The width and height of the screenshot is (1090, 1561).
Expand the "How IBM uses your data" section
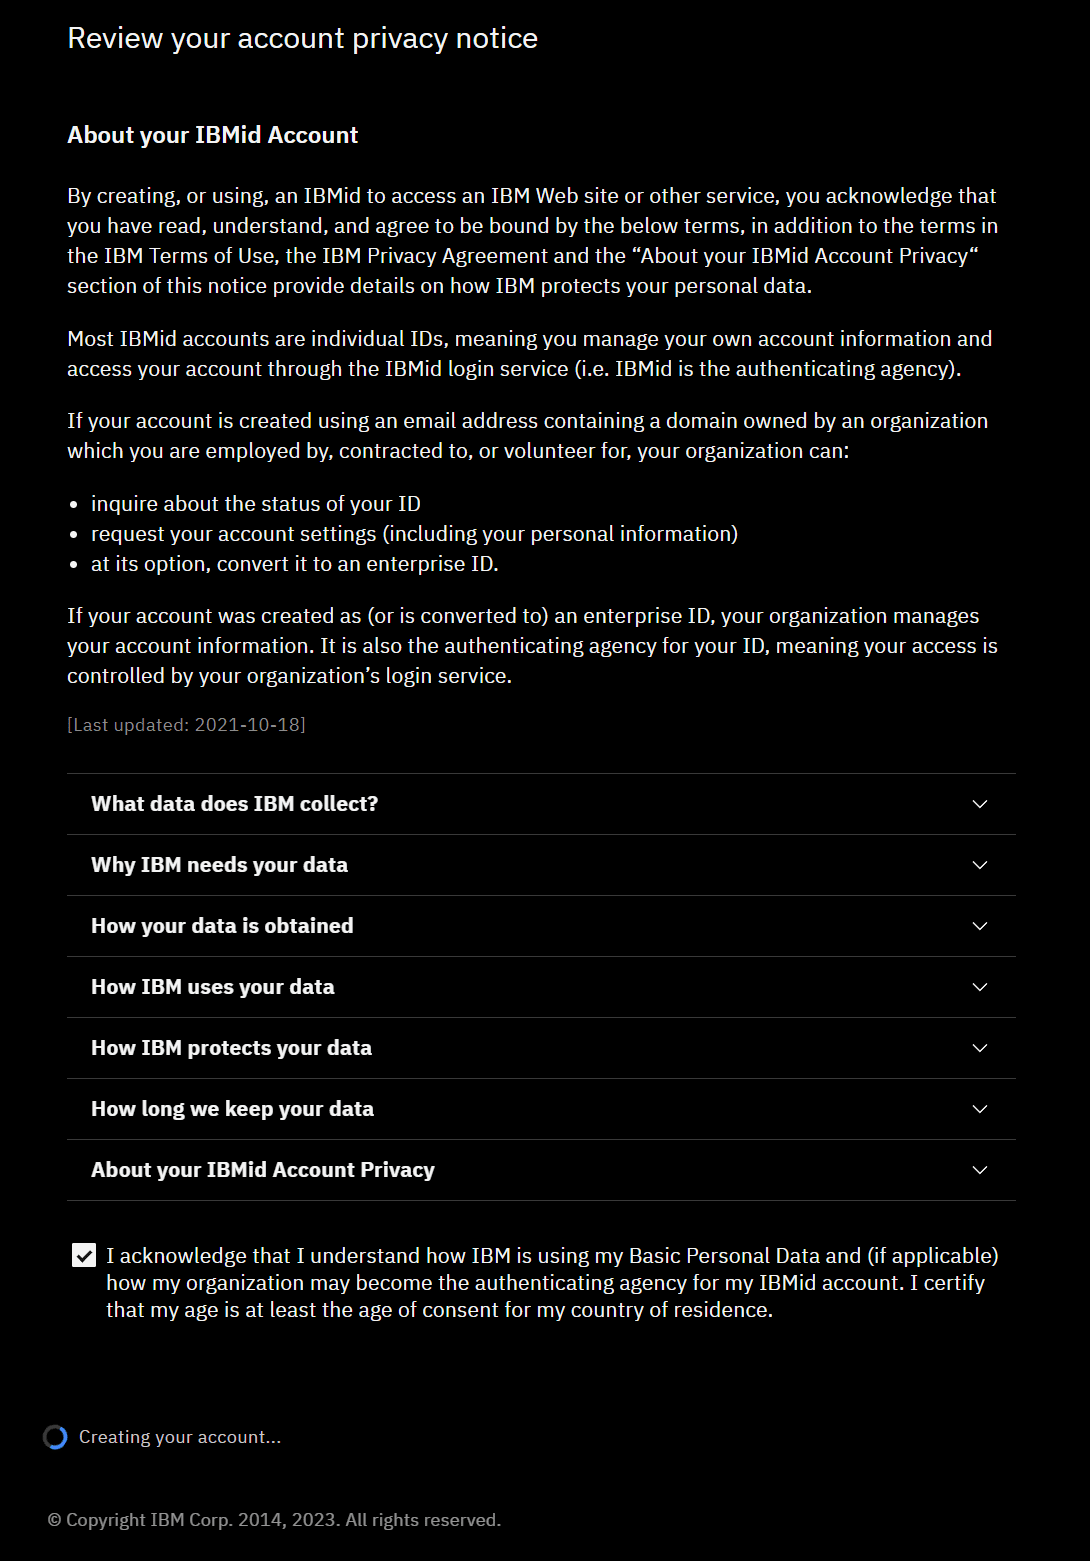tap(213, 987)
